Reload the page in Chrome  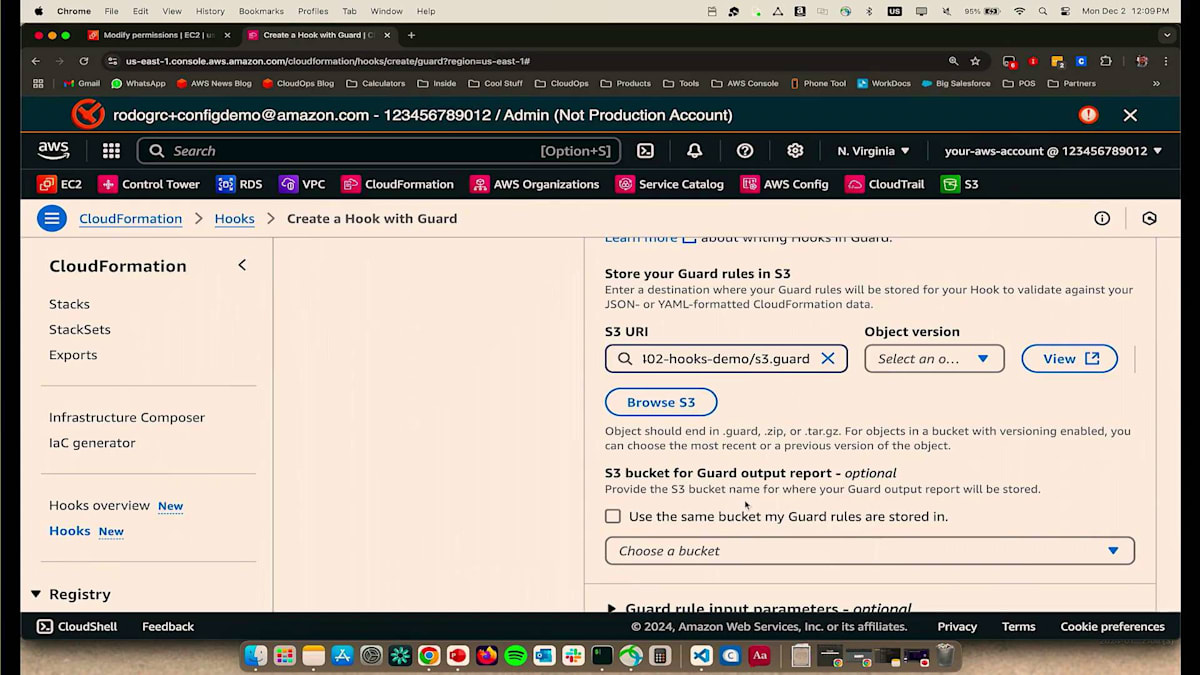[x=84, y=61]
